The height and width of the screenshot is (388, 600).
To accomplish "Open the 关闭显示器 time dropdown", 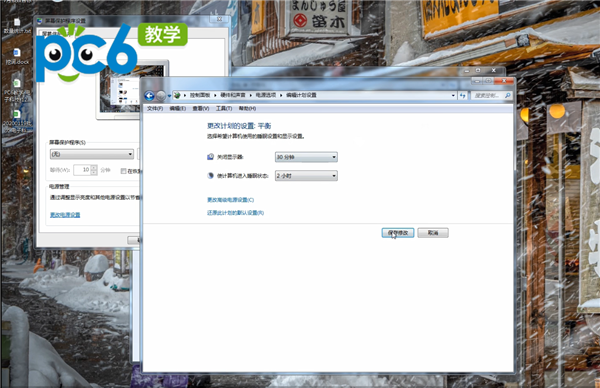I will (306, 157).
